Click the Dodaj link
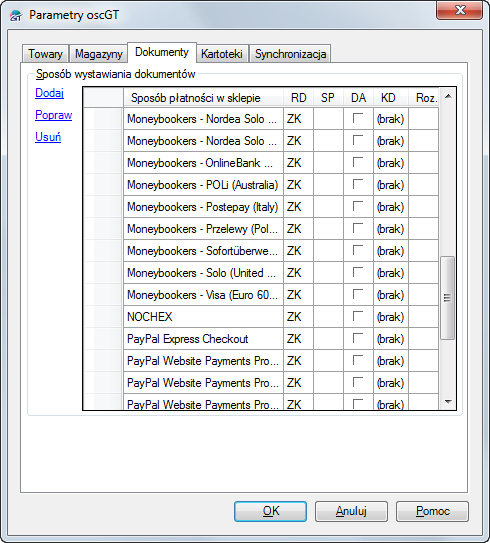Screen dimensions: 490x543 (x=50, y=93)
